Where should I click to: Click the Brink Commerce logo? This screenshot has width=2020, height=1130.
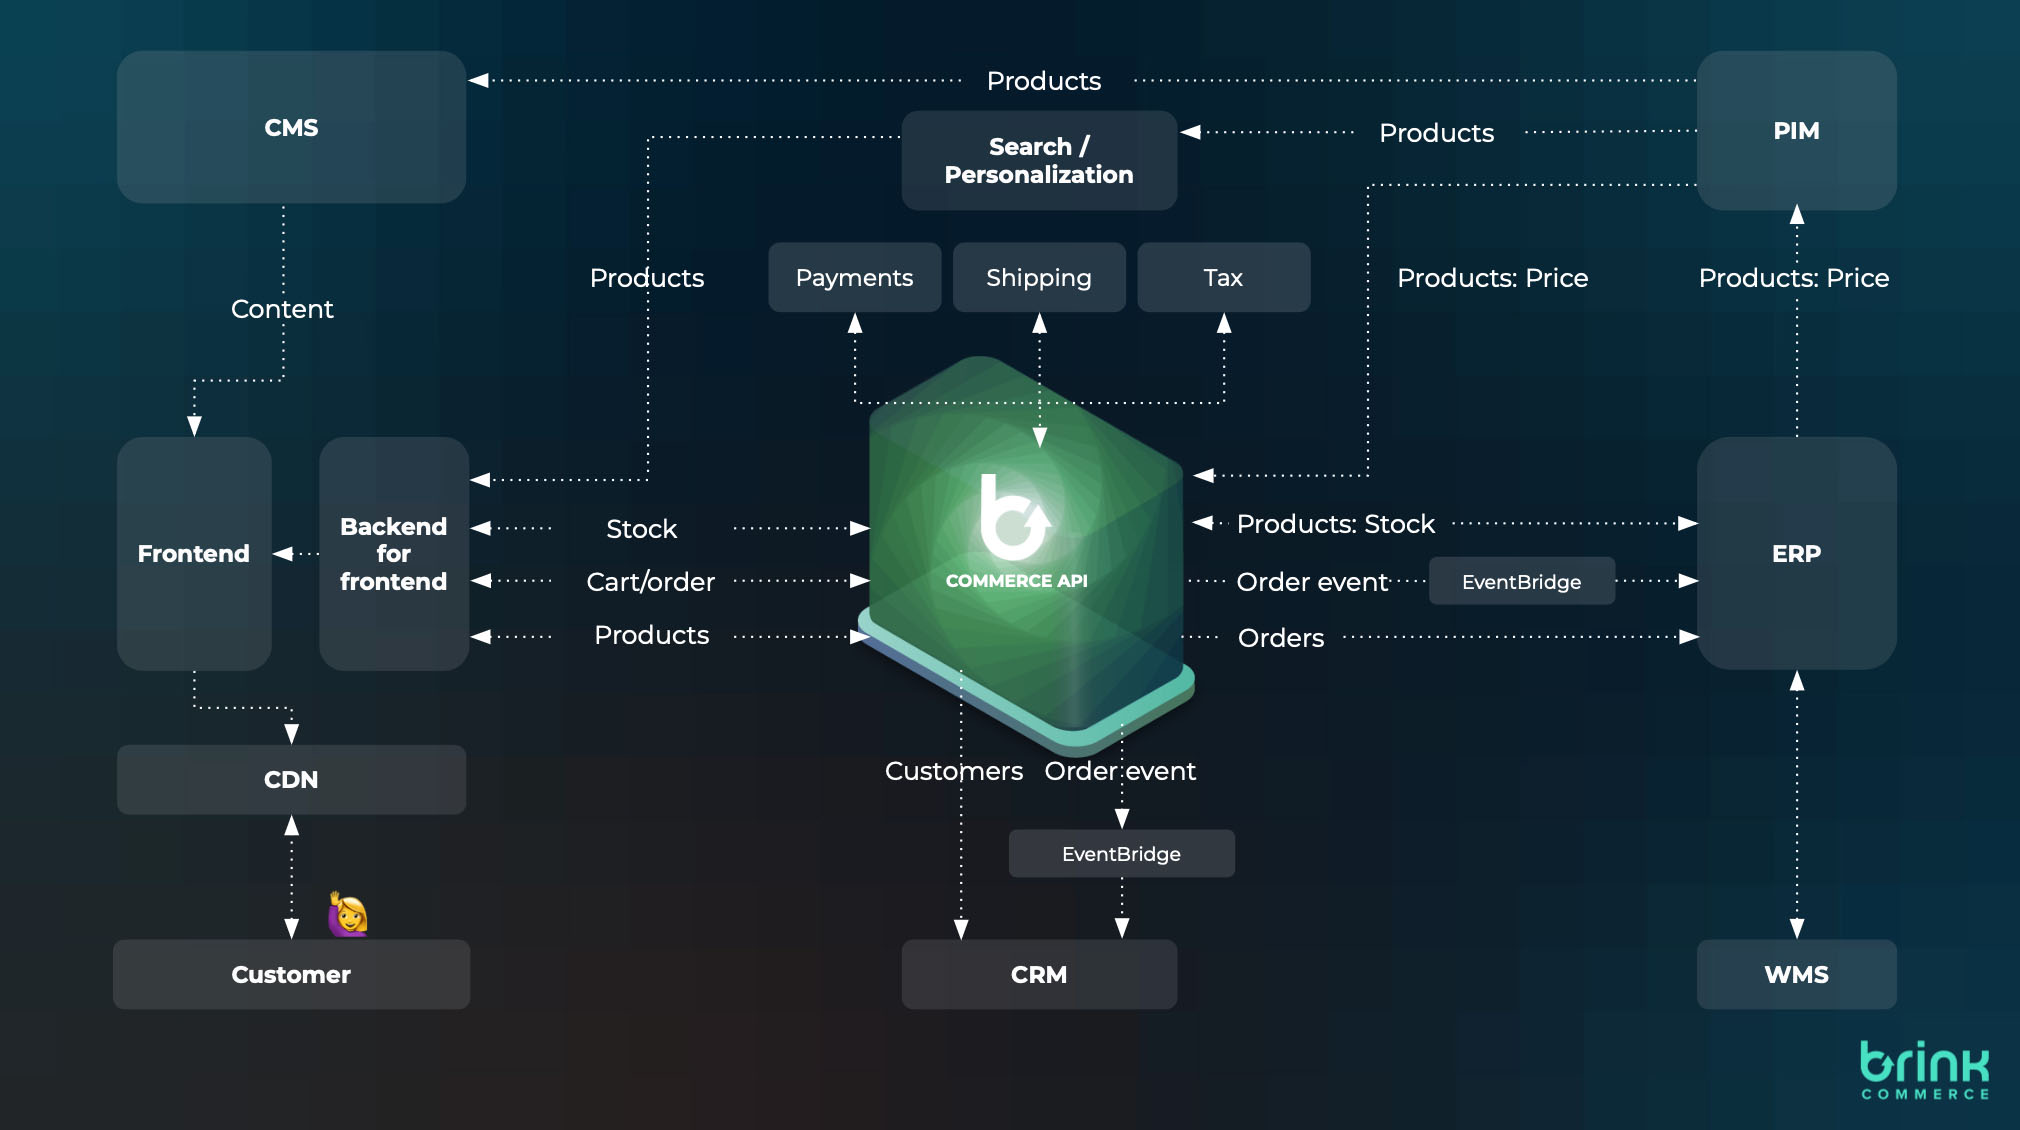pos(1925,1070)
